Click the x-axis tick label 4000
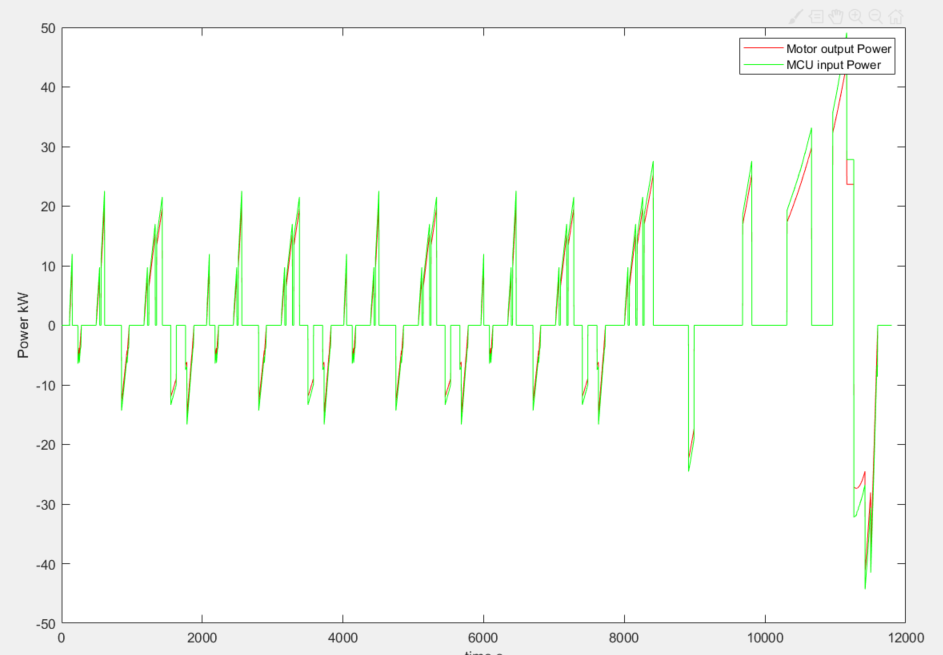The image size is (943, 655). tap(343, 638)
